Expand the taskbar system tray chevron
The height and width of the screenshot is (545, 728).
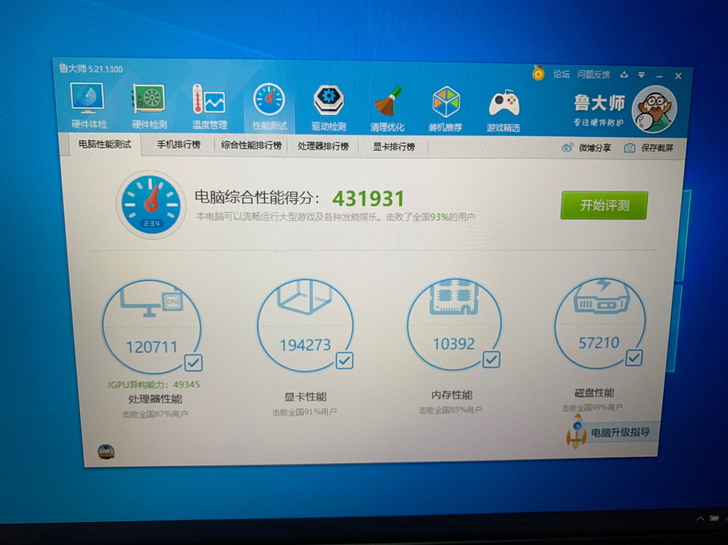click(x=700, y=519)
